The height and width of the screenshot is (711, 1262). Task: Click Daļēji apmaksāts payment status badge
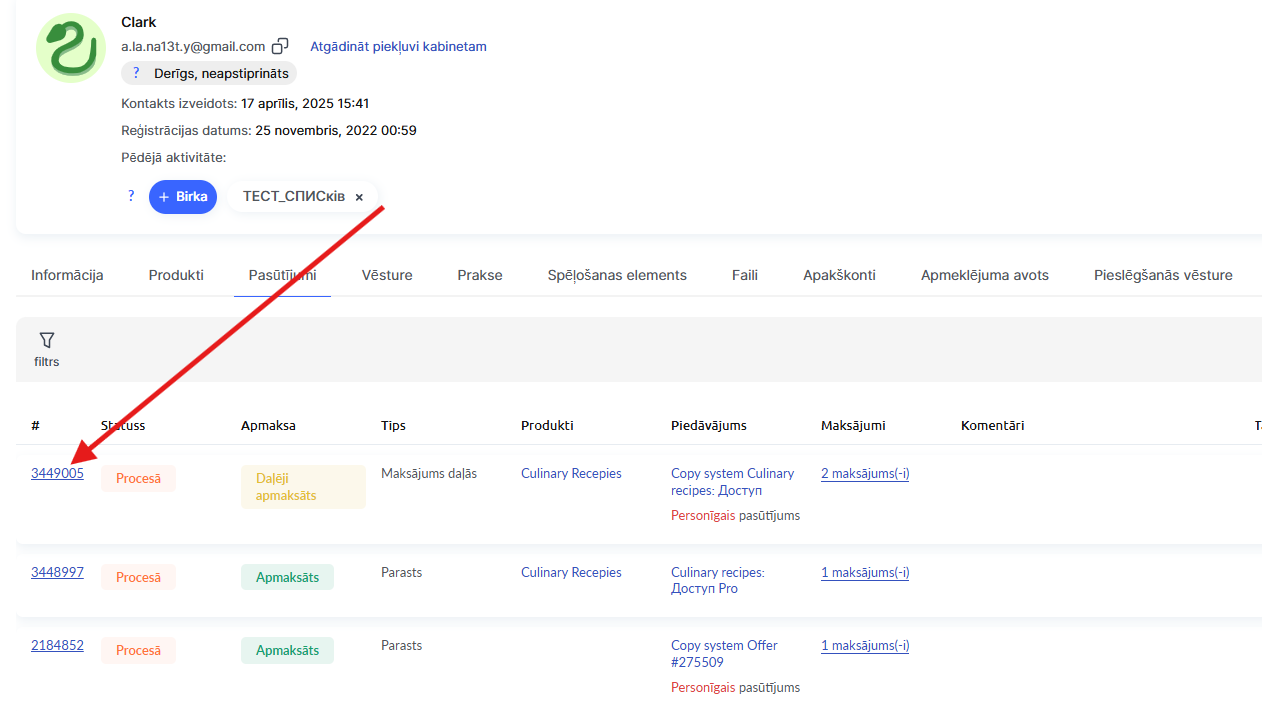(x=303, y=487)
